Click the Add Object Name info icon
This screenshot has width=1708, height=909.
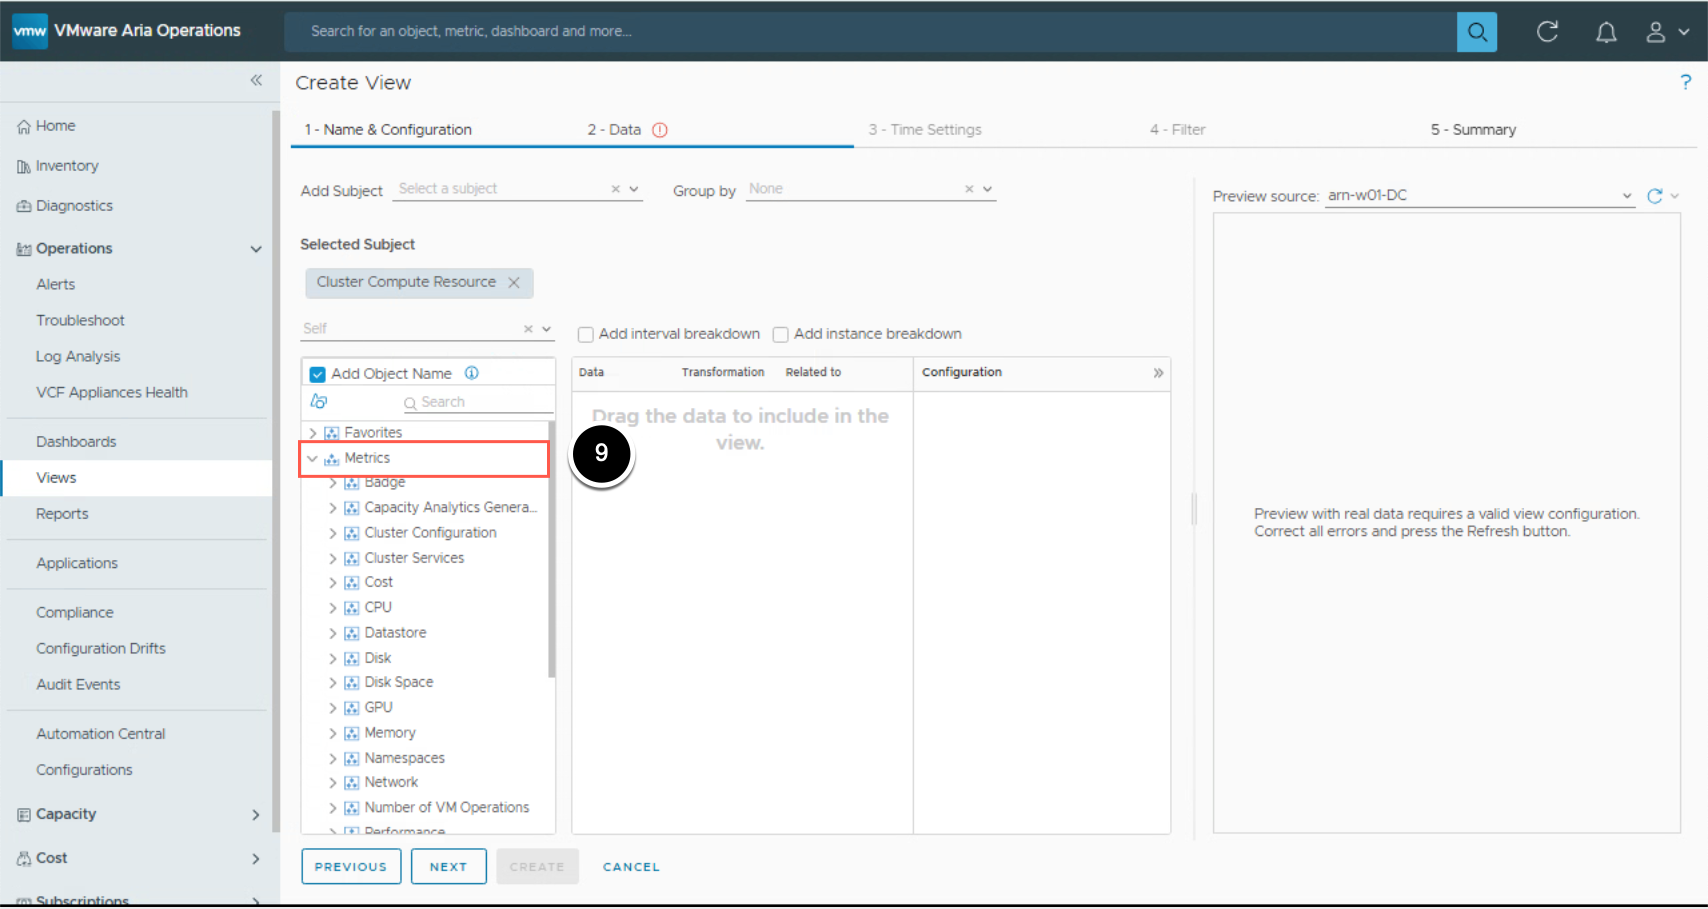tap(472, 373)
